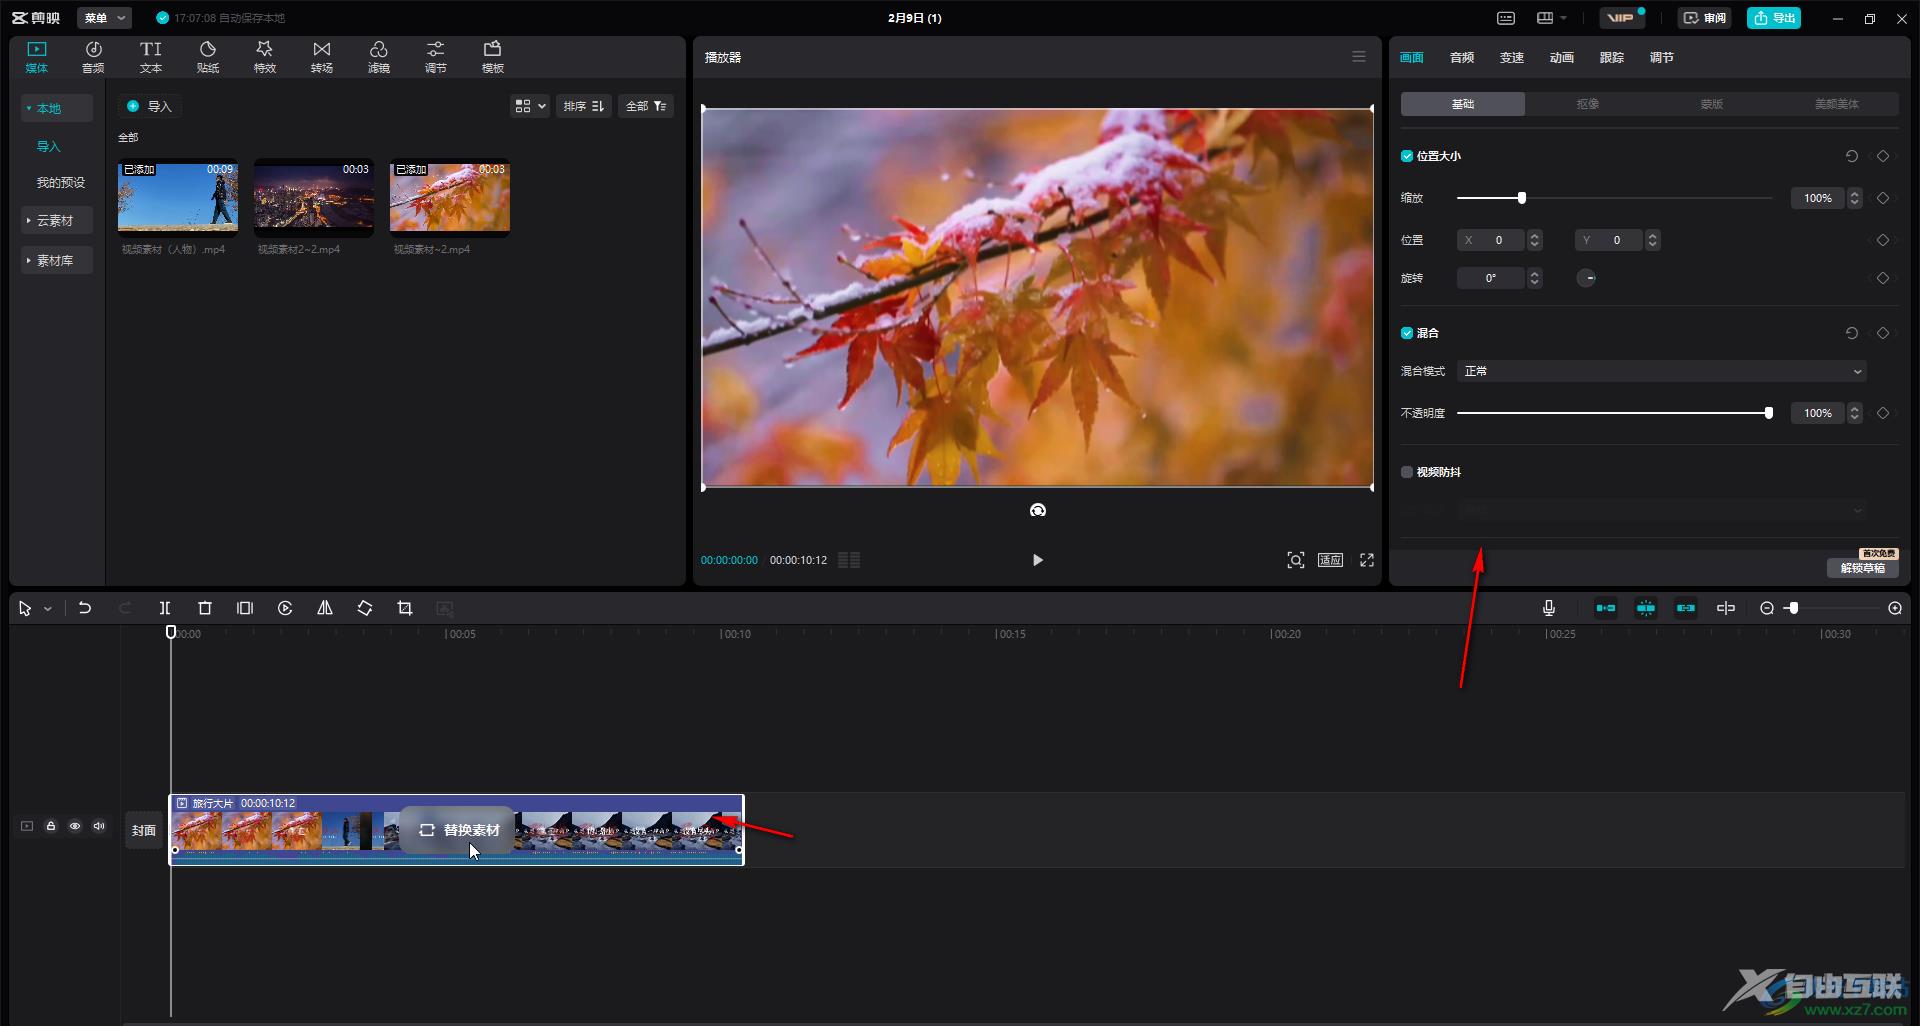
Task: Switch to the 跟踪 tracking tab
Action: coord(1612,58)
